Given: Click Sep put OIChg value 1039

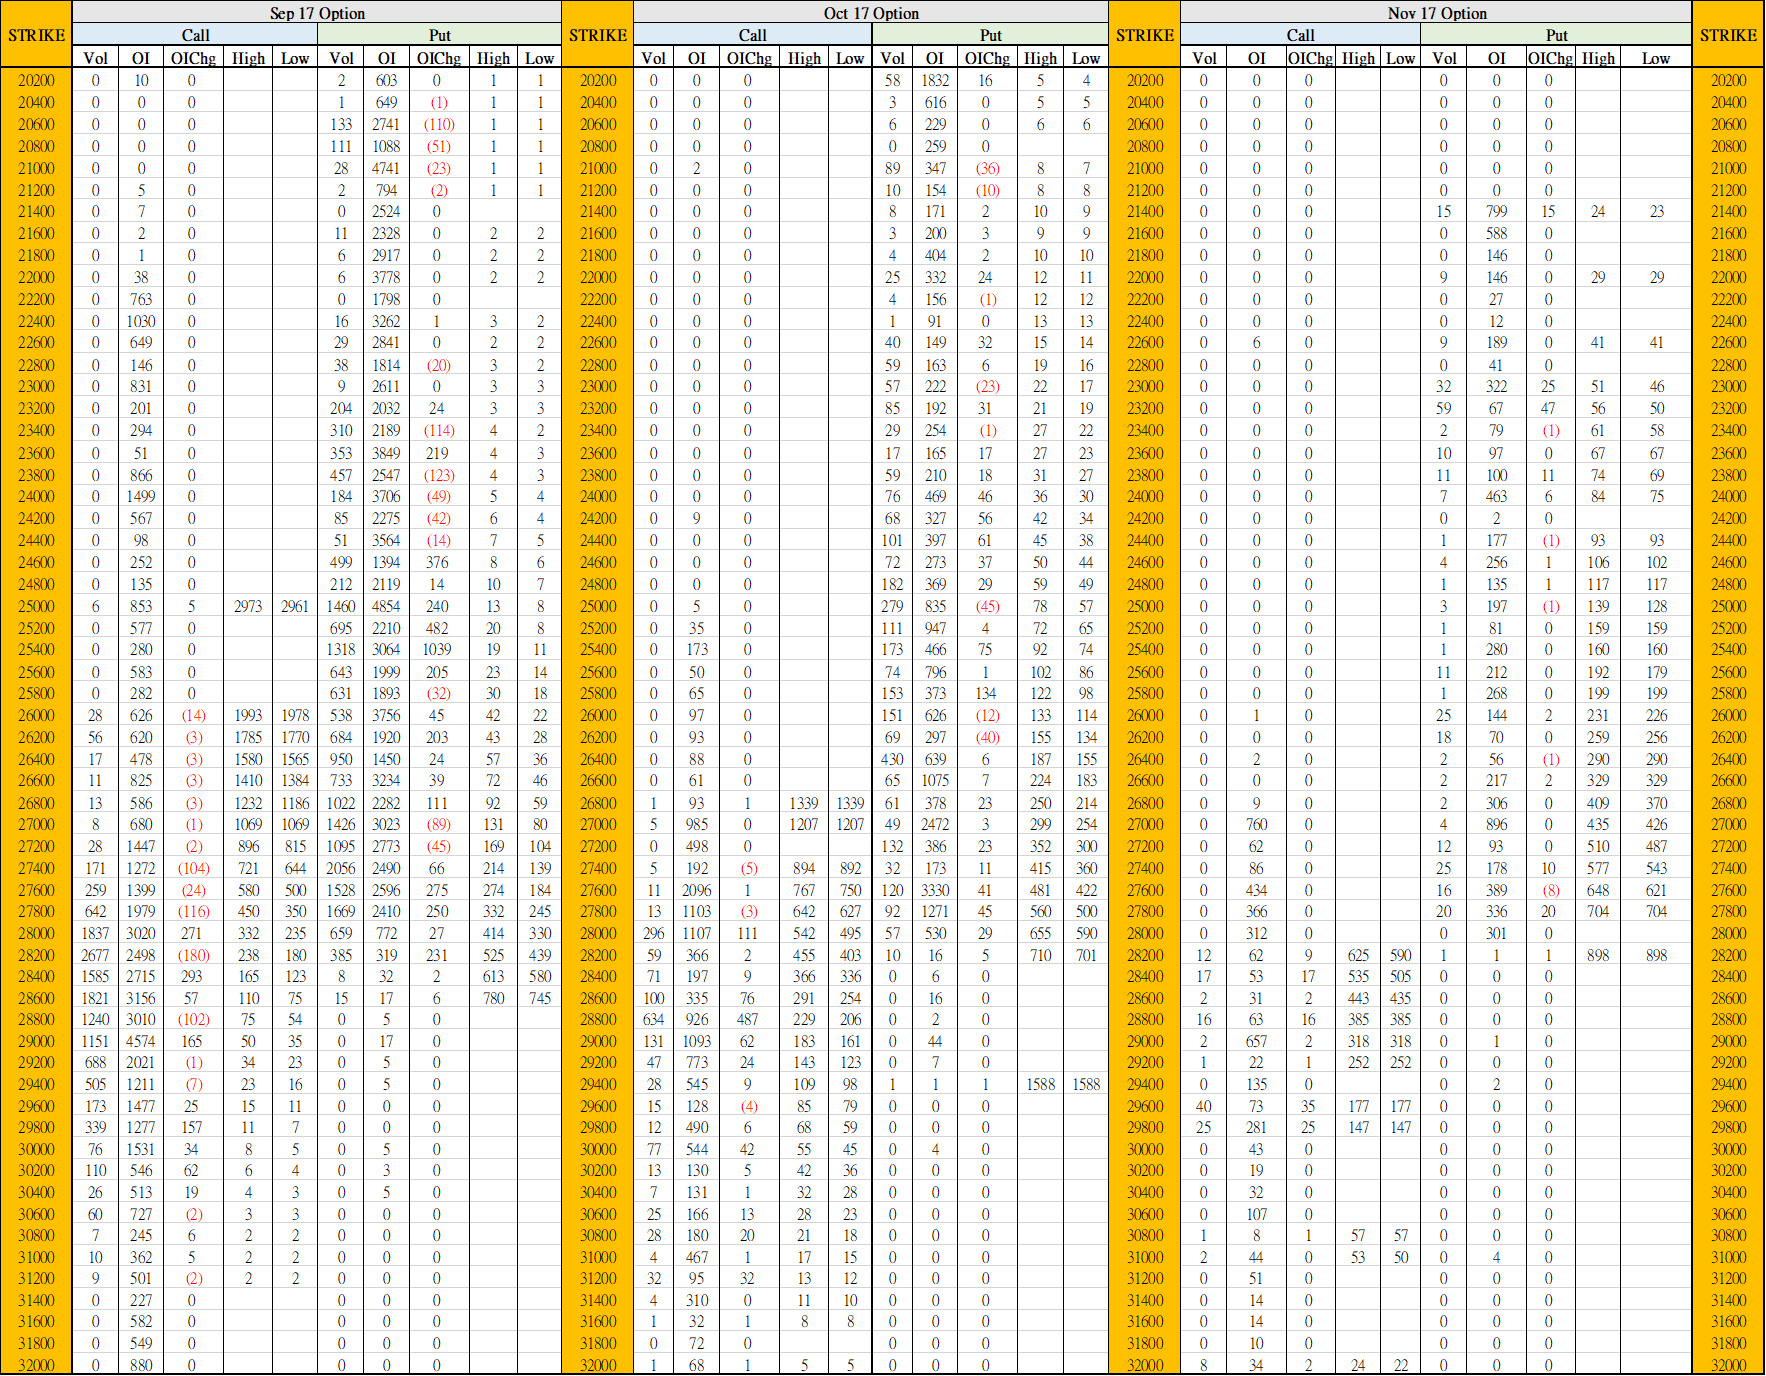Looking at the screenshot, I should coord(437,649).
